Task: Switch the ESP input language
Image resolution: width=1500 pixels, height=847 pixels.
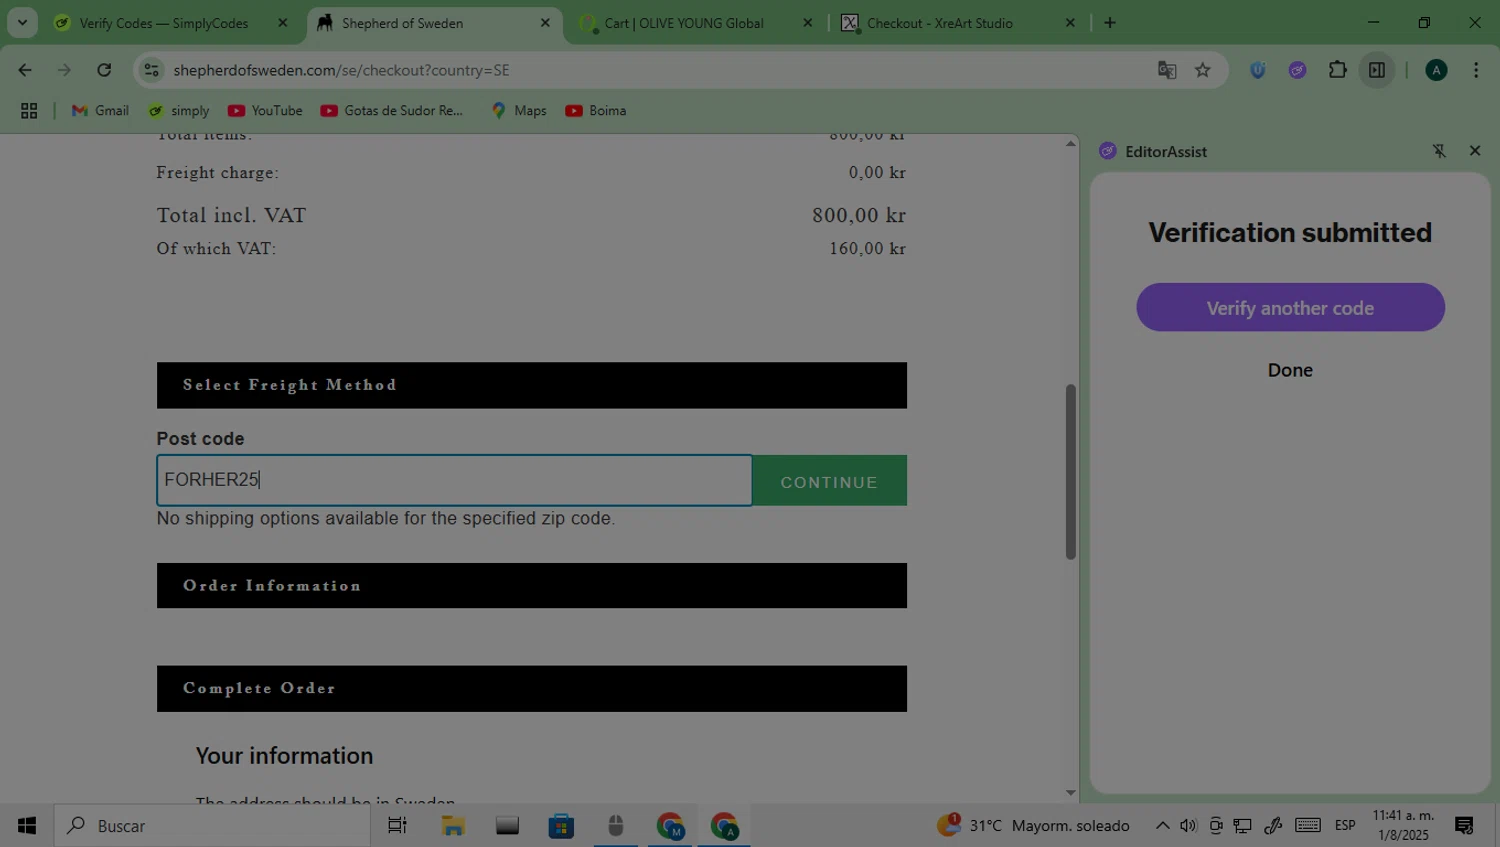Action: [1345, 825]
